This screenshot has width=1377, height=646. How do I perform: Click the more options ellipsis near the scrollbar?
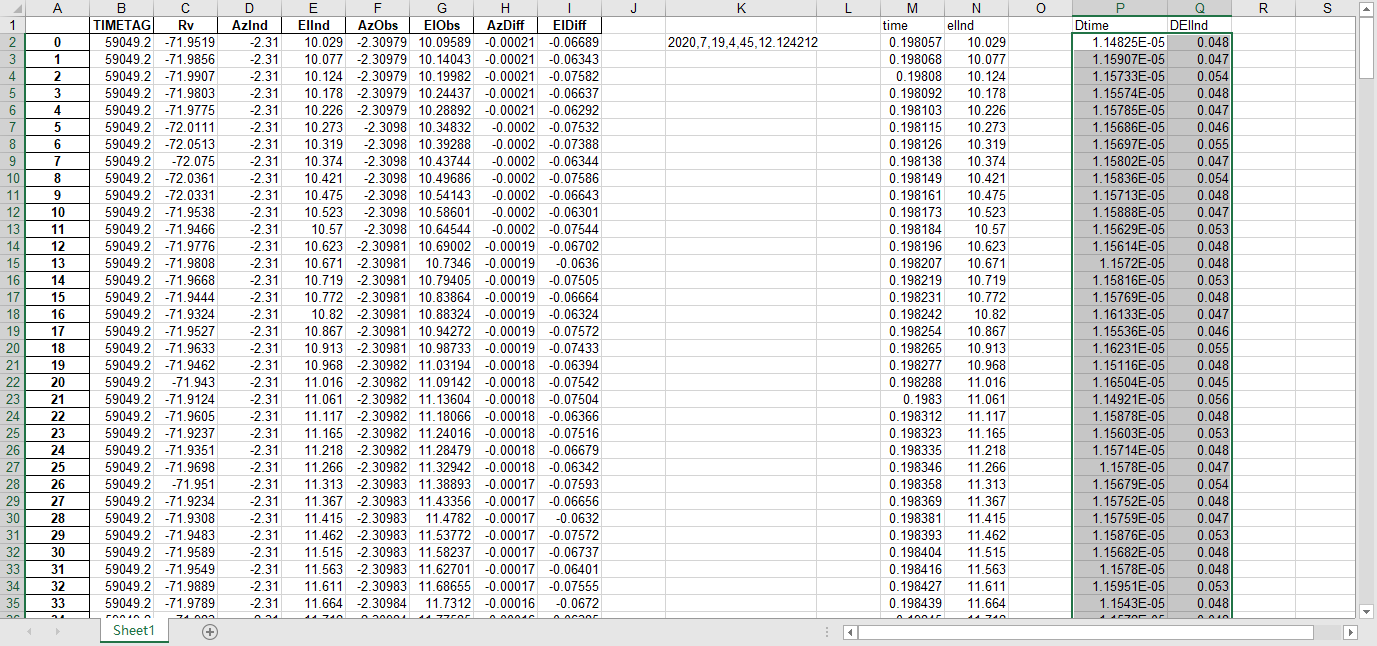point(825,631)
